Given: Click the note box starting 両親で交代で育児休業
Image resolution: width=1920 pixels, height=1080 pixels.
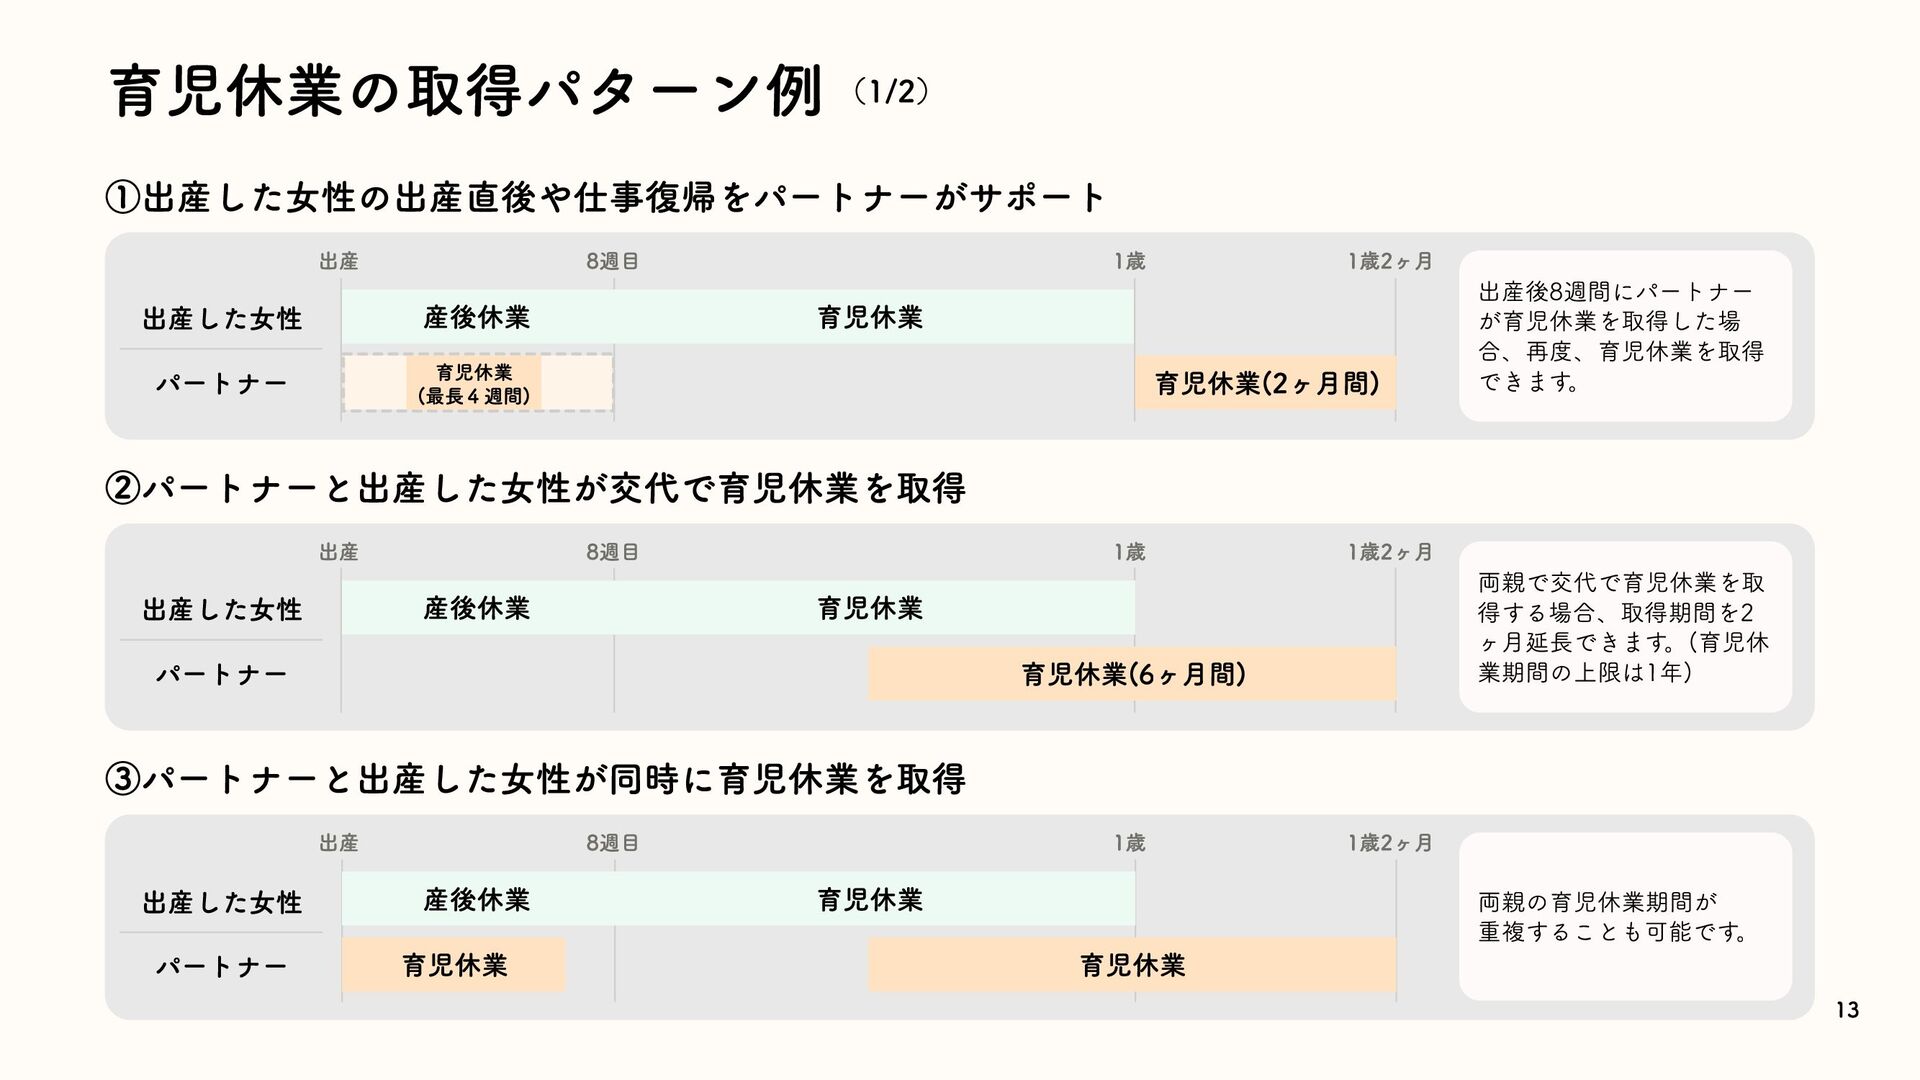Looking at the screenshot, I should tap(1625, 627).
